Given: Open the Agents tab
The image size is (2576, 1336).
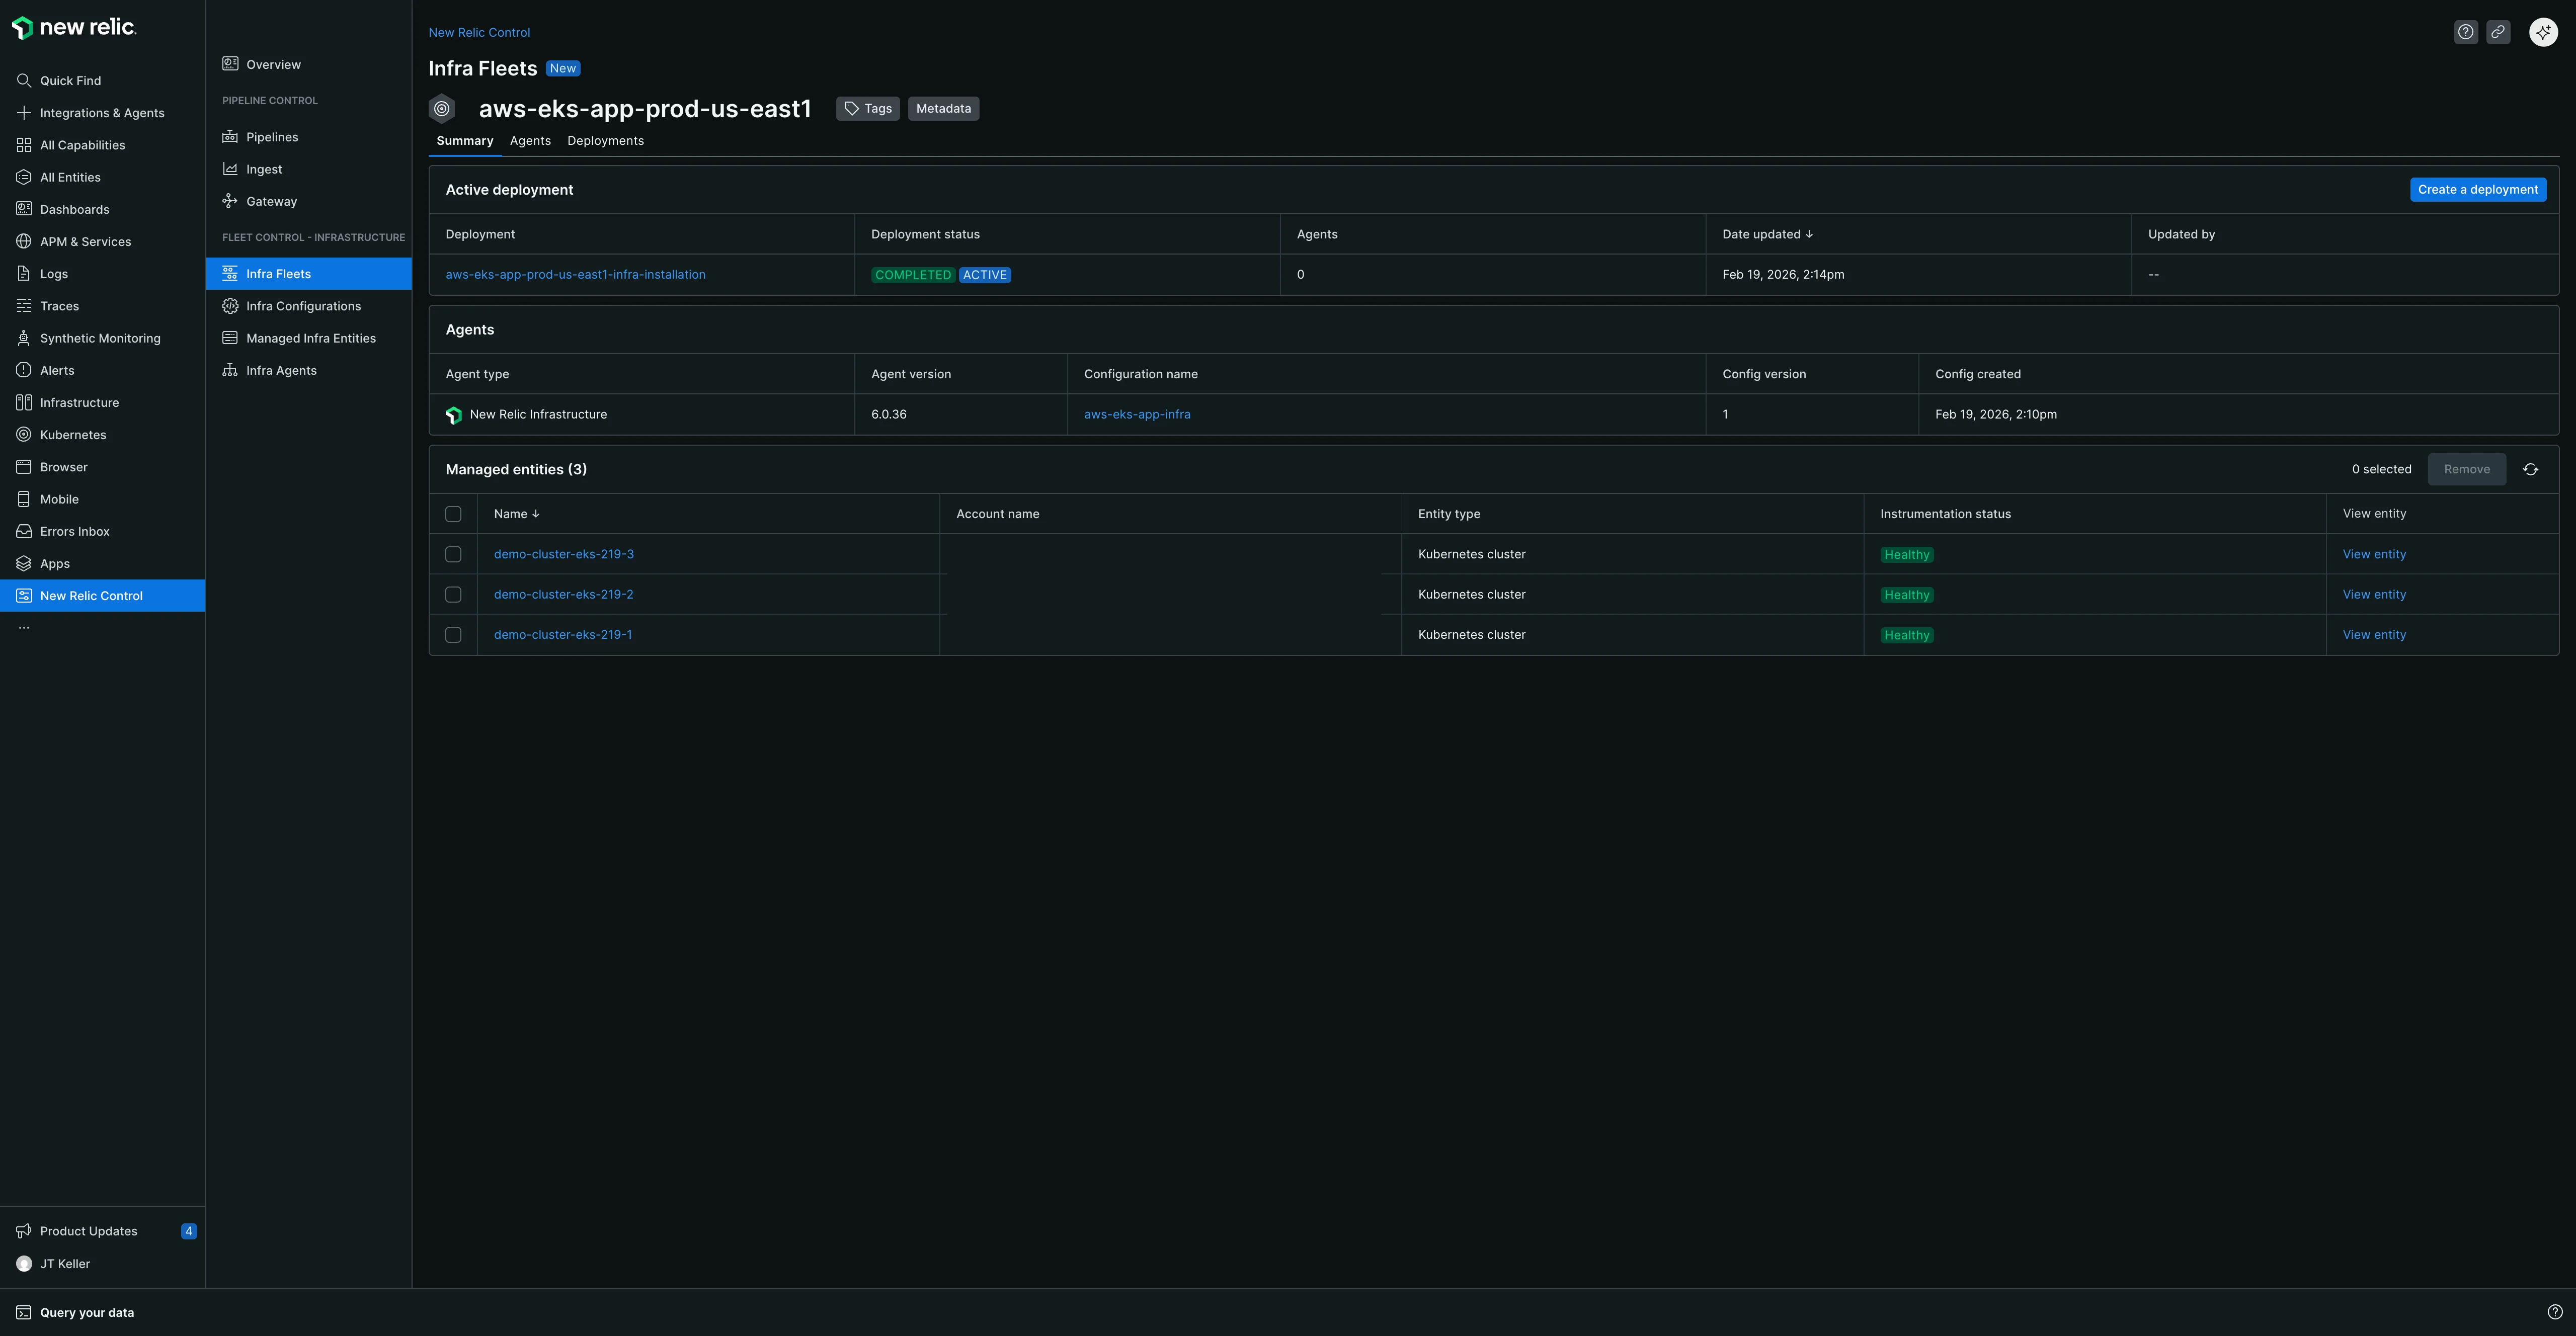Looking at the screenshot, I should coord(530,140).
